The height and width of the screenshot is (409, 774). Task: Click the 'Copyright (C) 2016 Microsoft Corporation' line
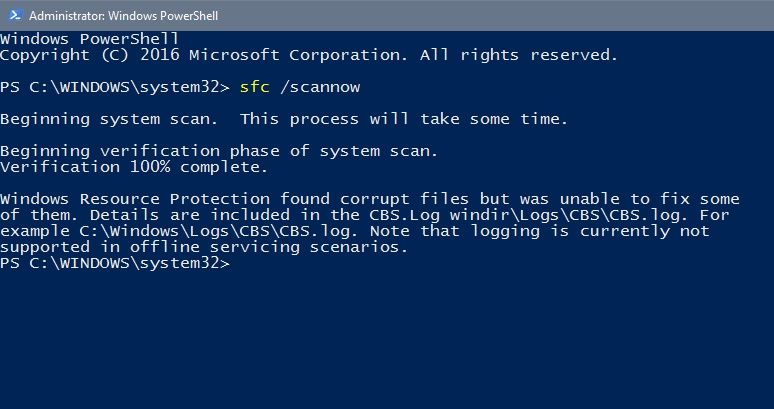(x=204, y=55)
